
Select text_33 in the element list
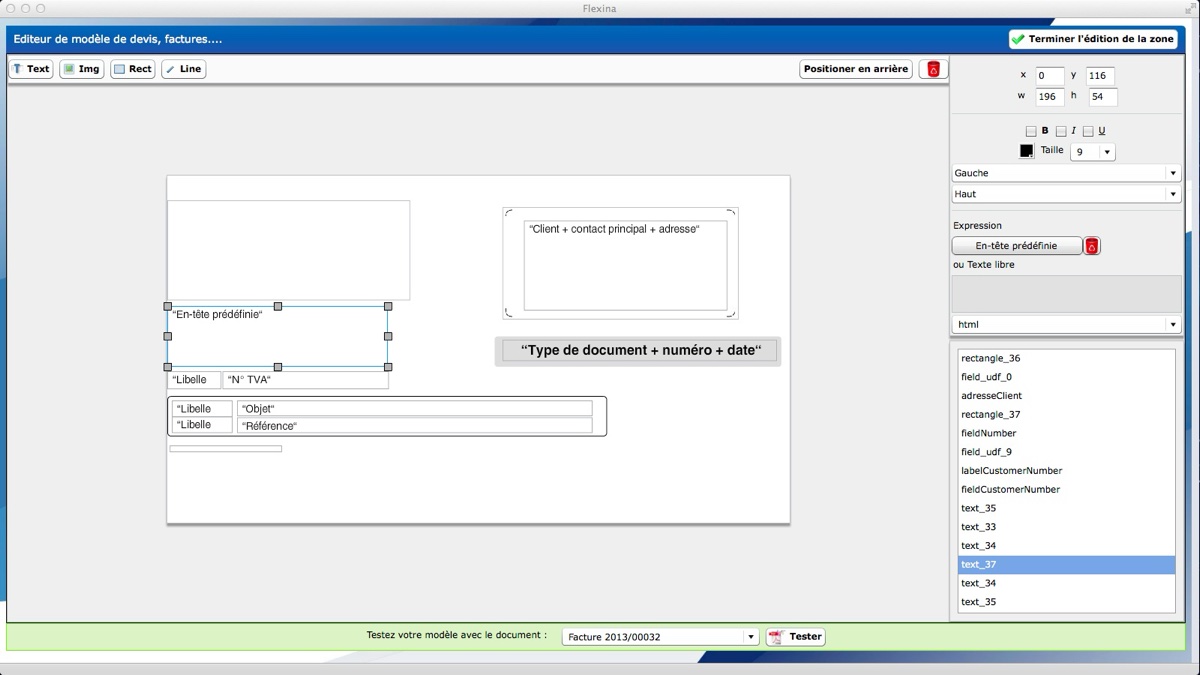pos(1066,527)
